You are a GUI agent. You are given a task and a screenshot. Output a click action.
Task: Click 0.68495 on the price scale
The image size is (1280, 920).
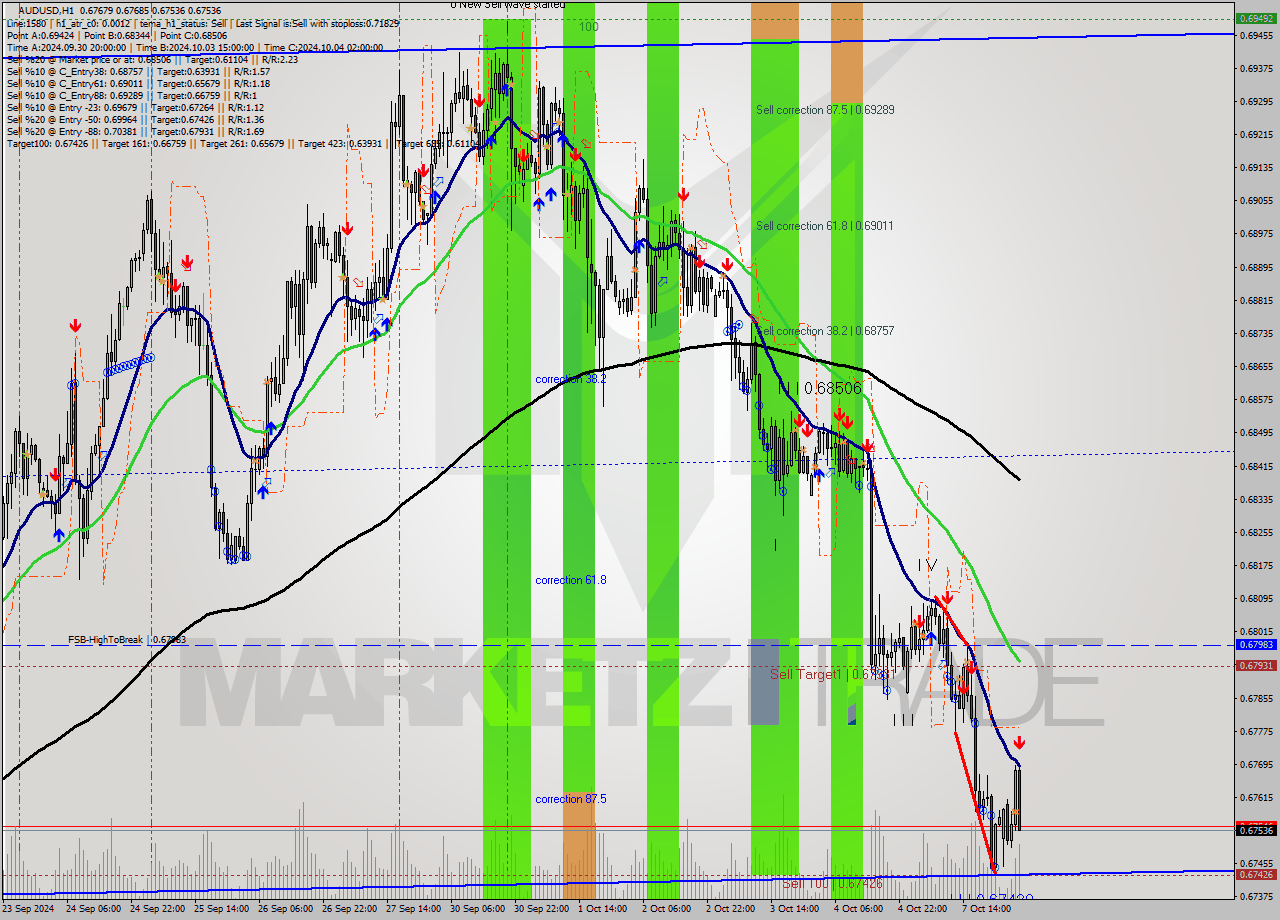coord(1256,433)
